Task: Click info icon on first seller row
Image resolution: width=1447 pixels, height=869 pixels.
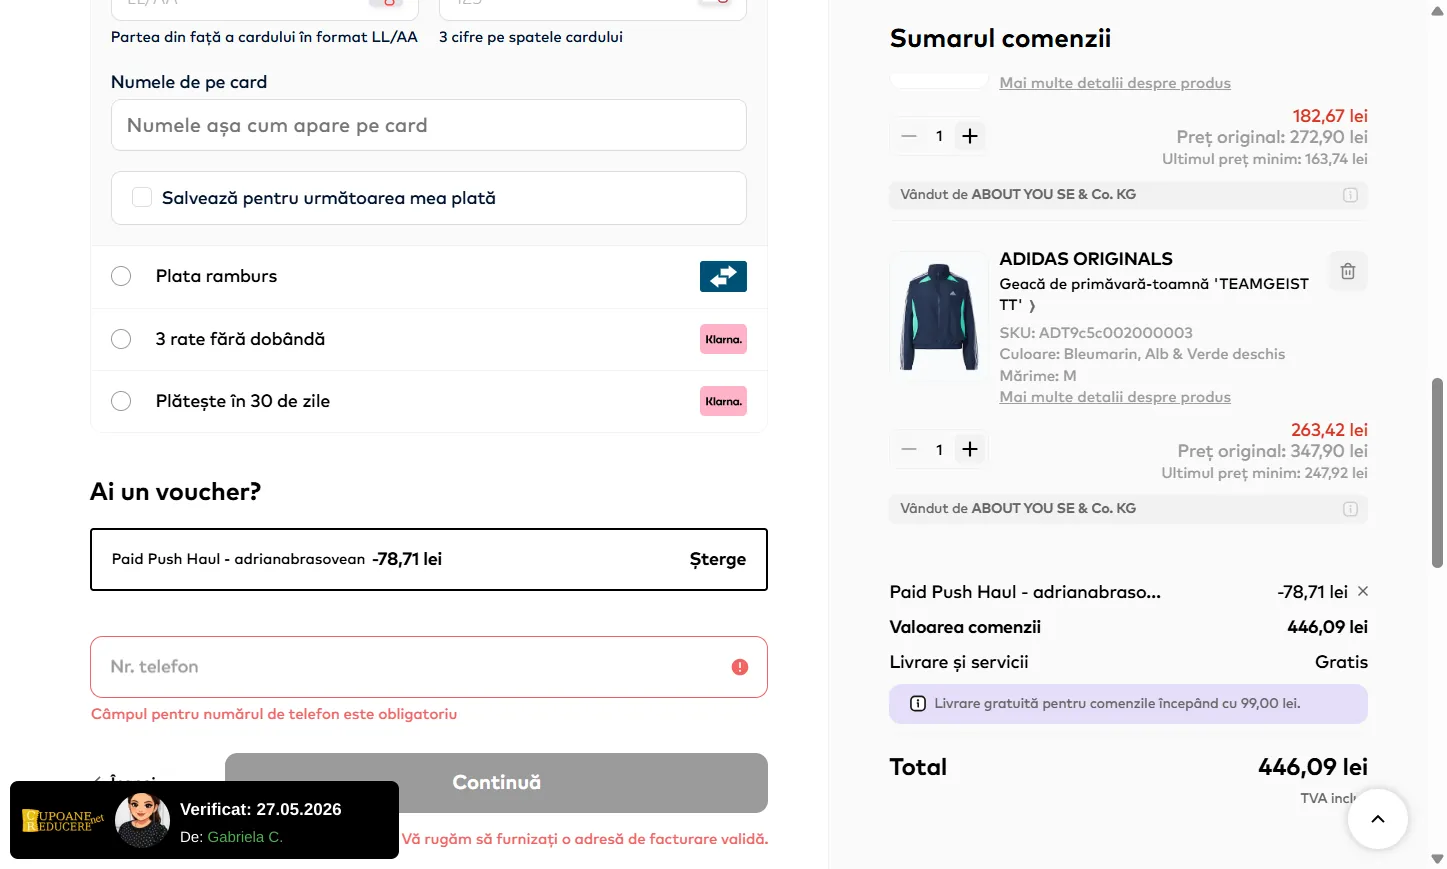Action: tap(1350, 195)
